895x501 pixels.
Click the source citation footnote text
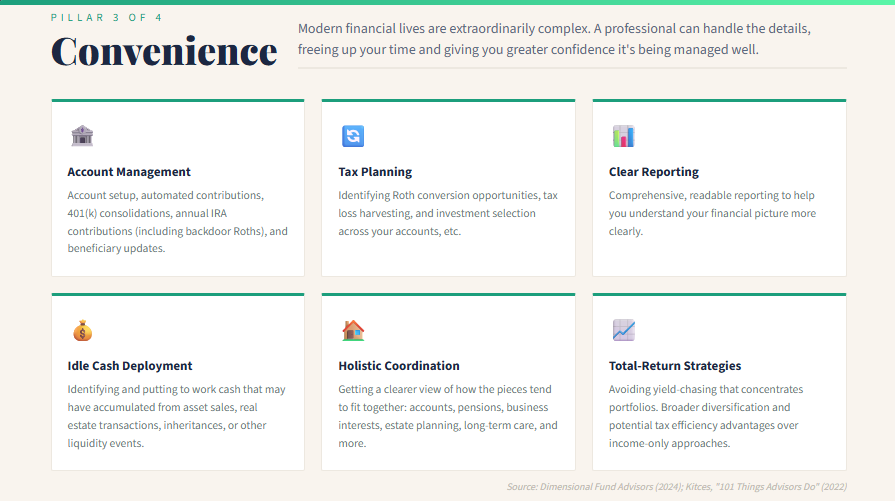[x=676, y=487]
